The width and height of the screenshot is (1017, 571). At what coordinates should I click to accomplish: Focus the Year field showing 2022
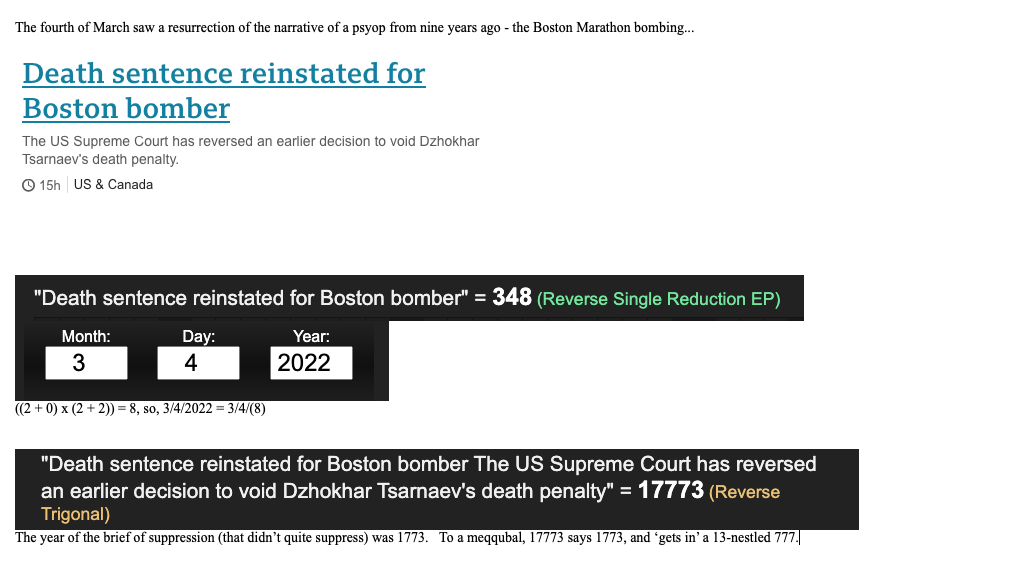[x=310, y=363]
